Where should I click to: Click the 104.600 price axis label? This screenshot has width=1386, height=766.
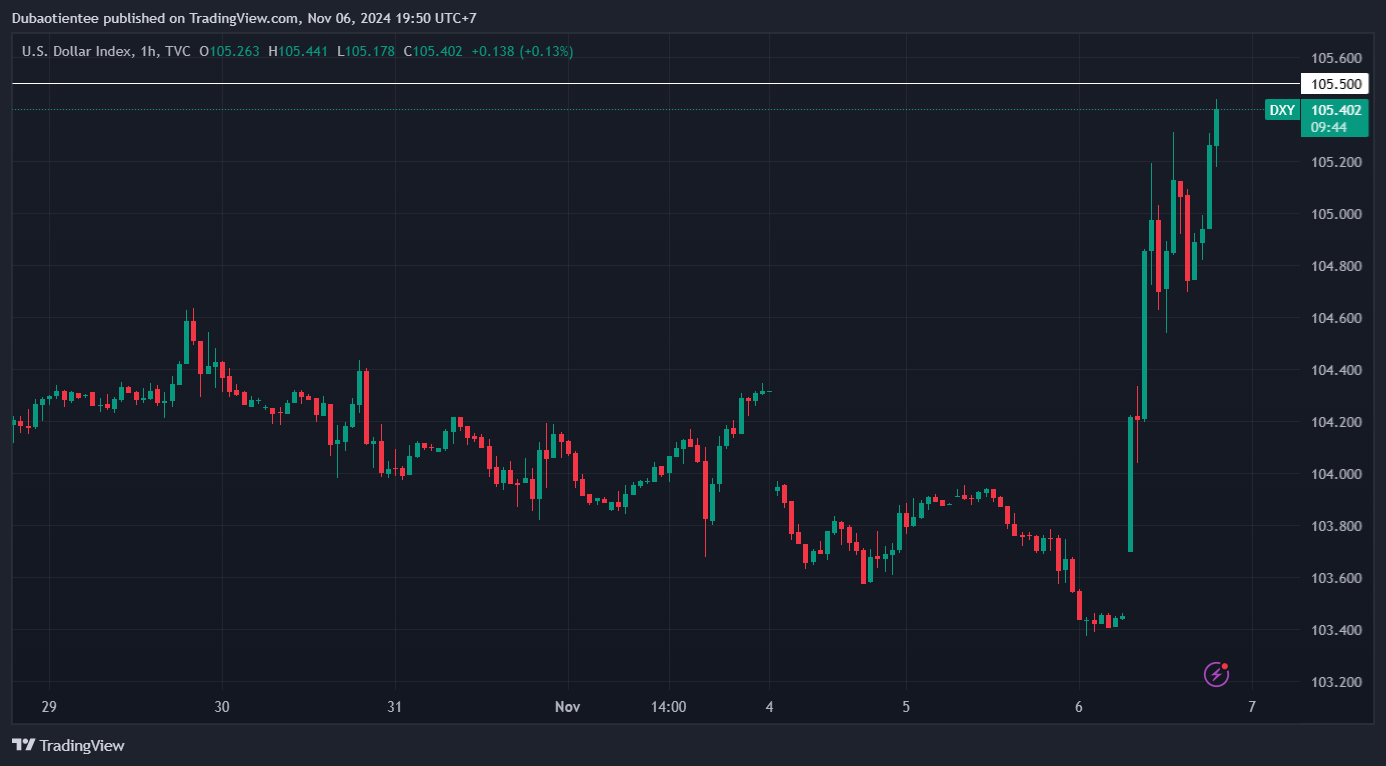click(x=1335, y=318)
